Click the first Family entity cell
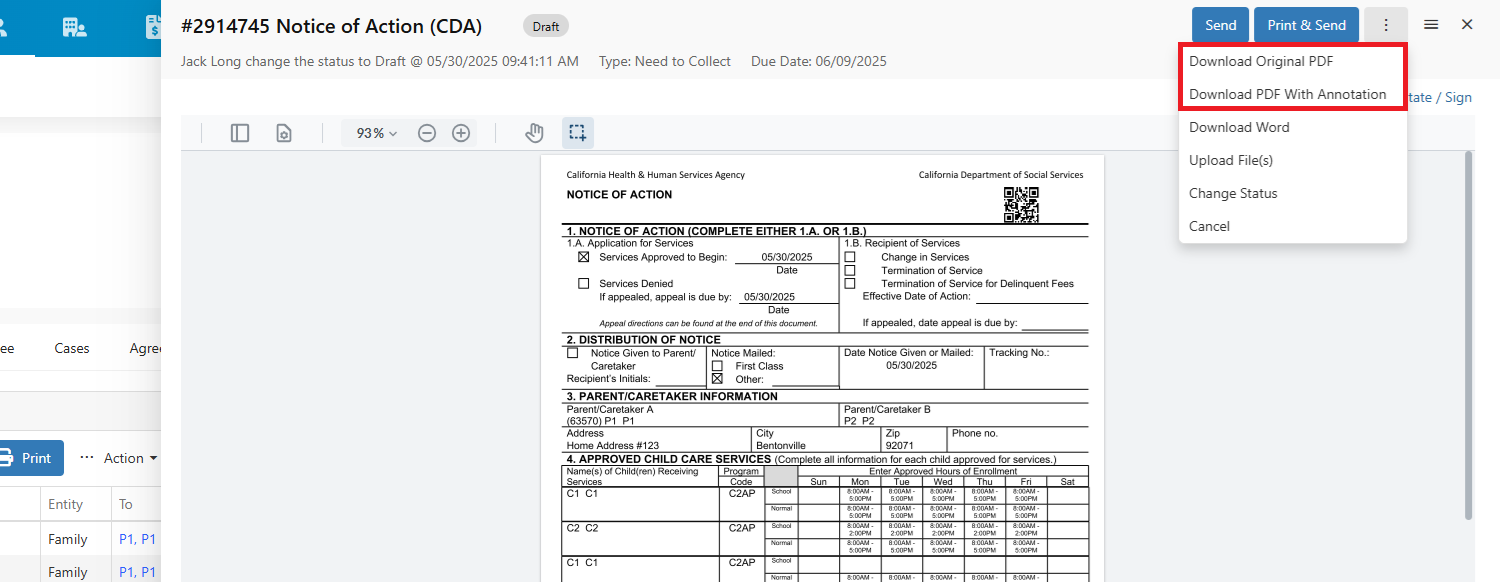This screenshot has height=582, width=1500. pos(68,539)
